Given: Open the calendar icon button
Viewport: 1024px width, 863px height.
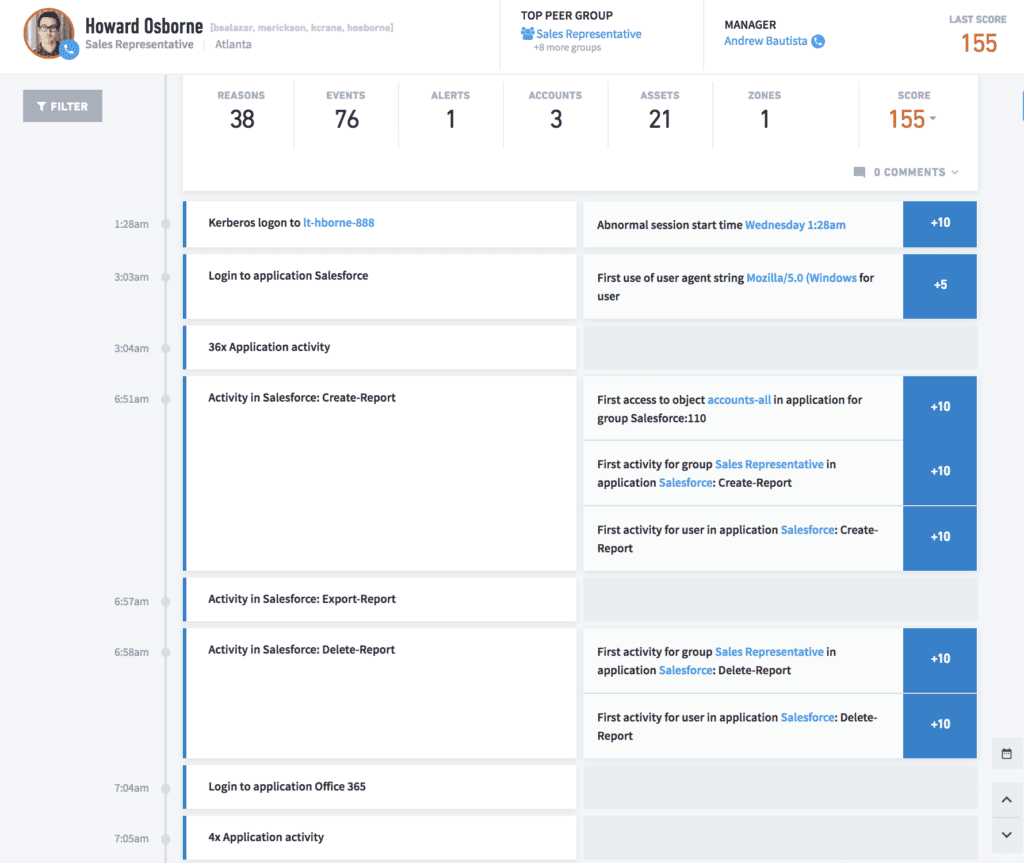Looking at the screenshot, I should pos(1006,753).
